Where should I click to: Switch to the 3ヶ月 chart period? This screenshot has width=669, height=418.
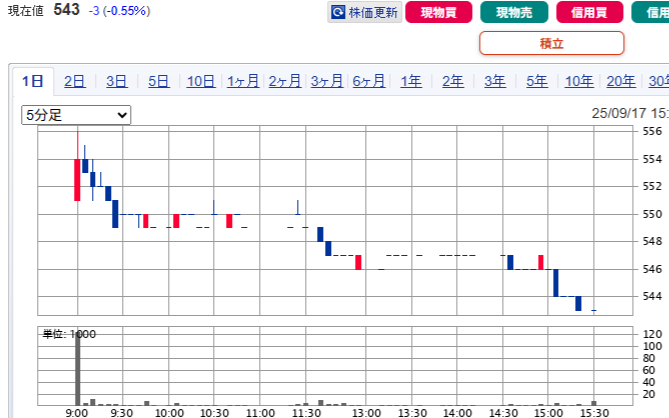327,81
